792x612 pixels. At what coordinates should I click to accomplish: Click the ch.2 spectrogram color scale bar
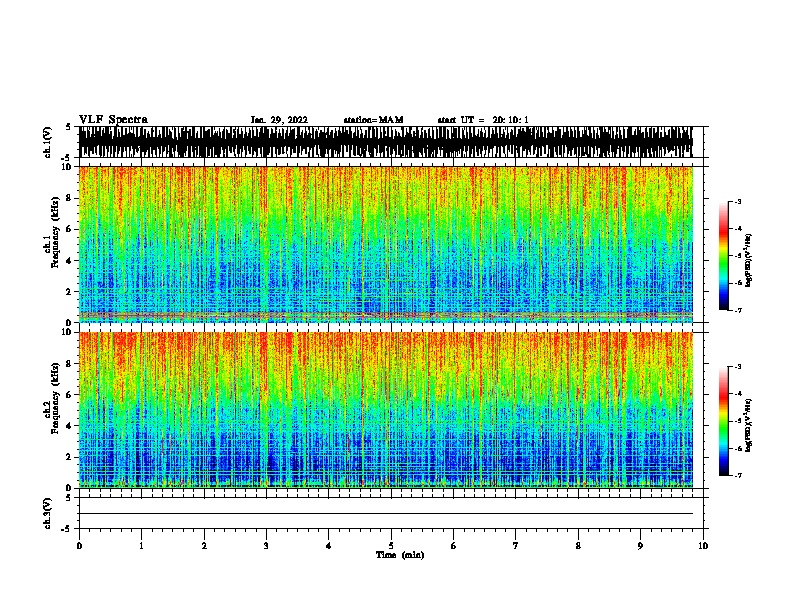(724, 421)
